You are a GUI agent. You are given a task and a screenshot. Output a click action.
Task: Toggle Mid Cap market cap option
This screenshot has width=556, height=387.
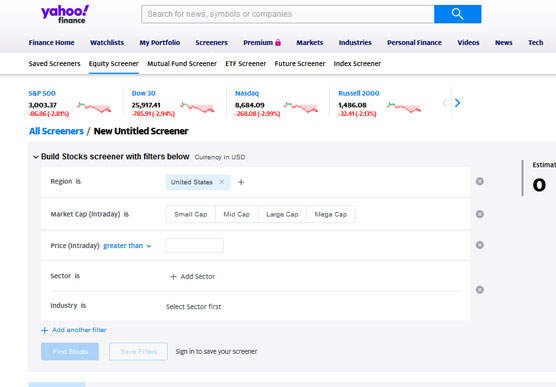click(x=237, y=214)
